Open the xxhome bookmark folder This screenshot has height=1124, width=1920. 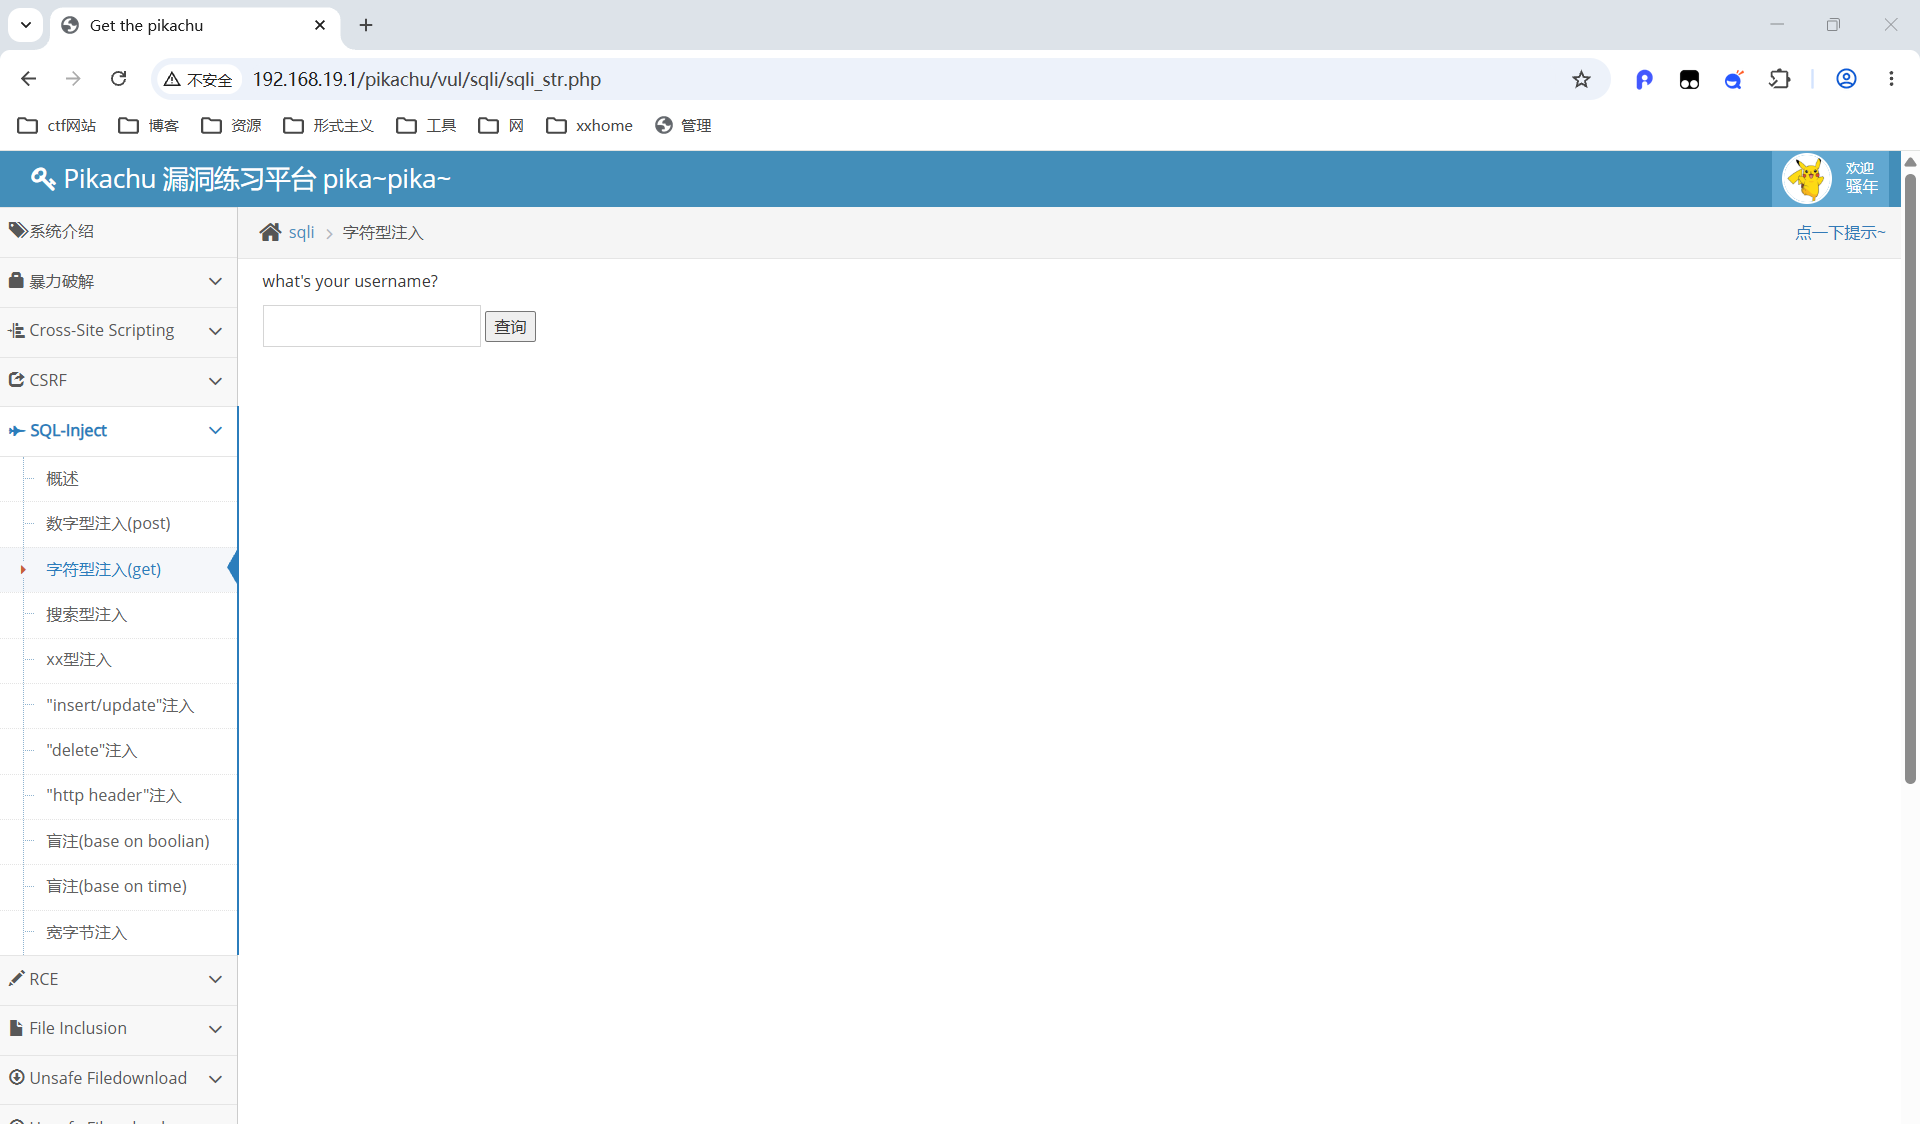[x=590, y=125]
